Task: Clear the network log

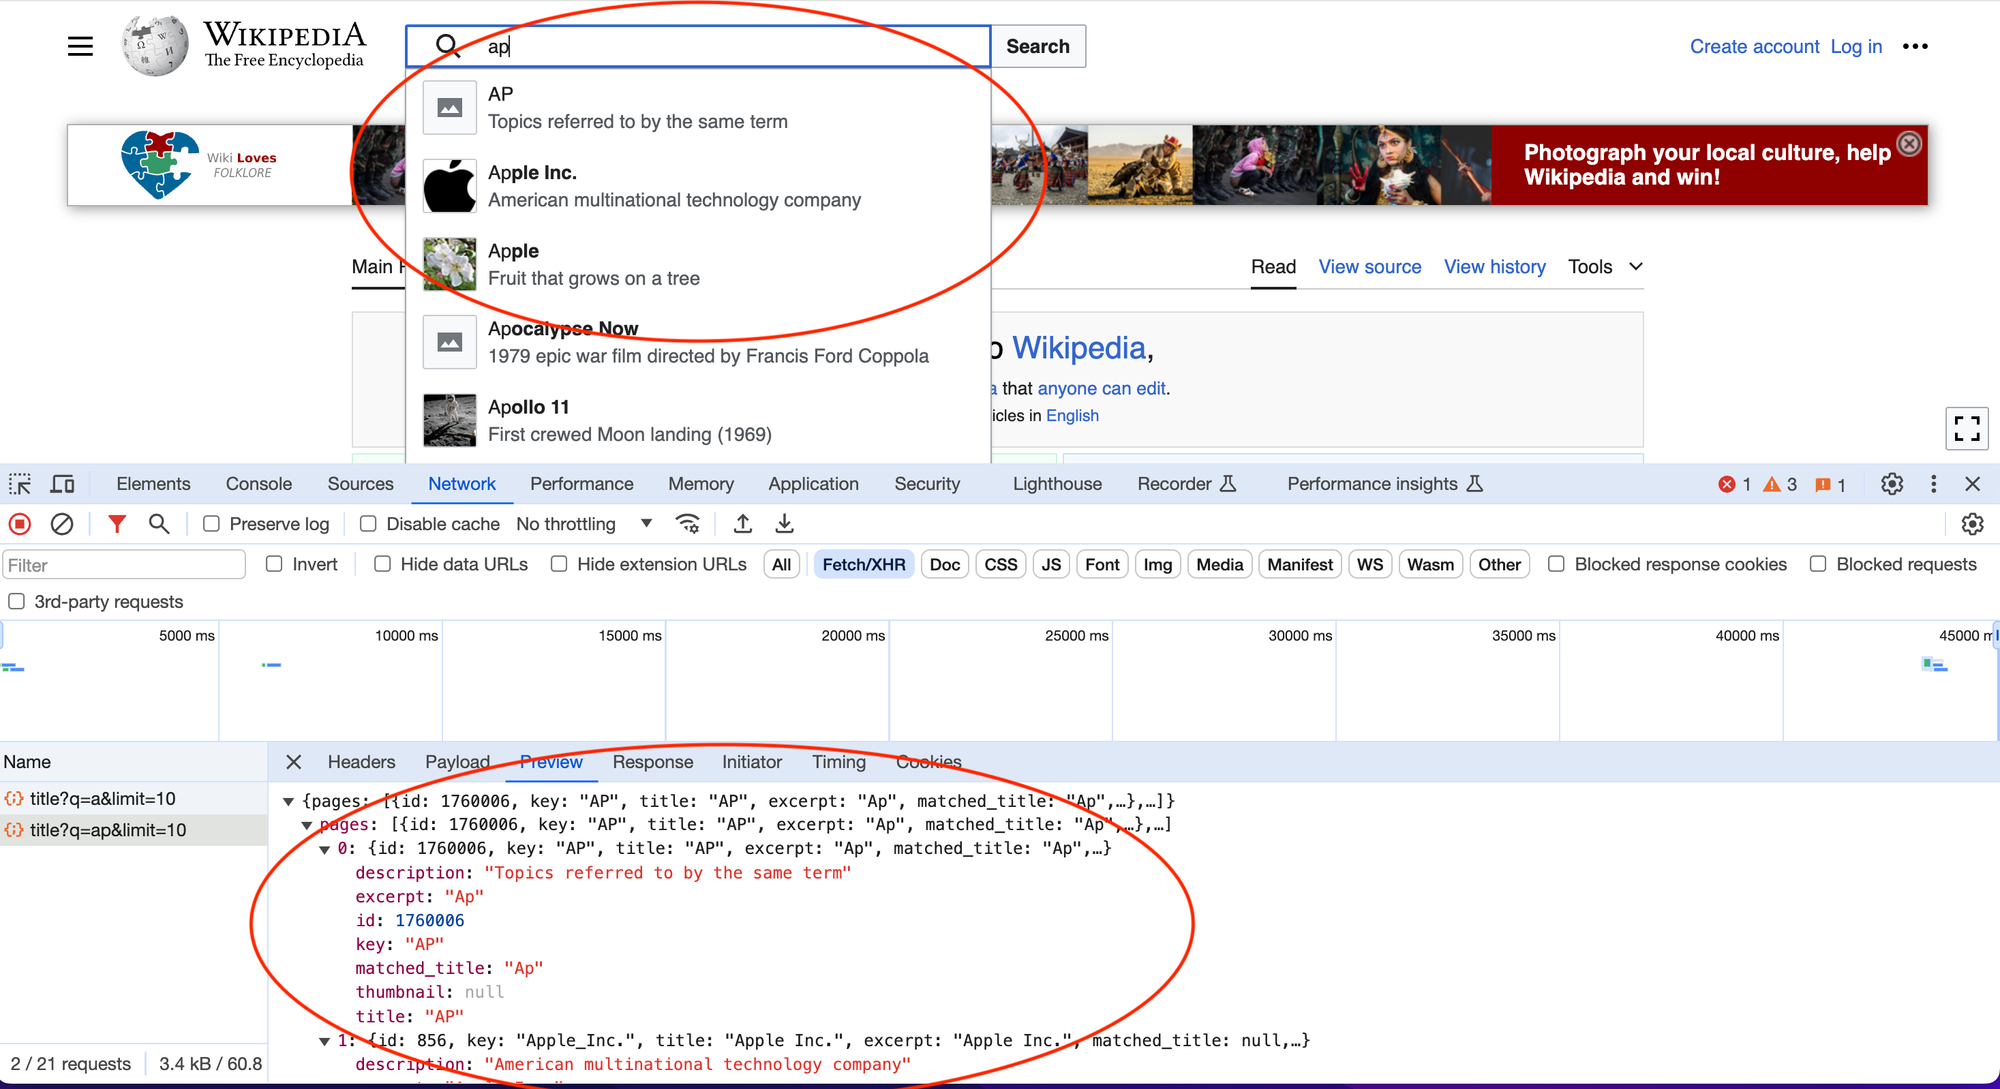Action: pos(62,524)
